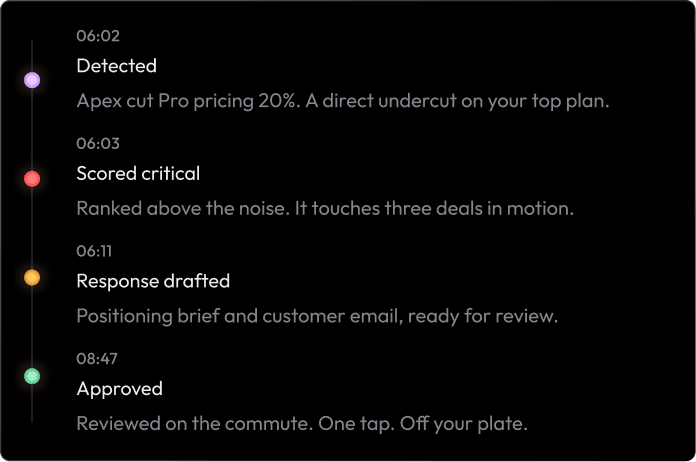Click the green Approved timeline dot
The height and width of the screenshot is (462, 696).
pos(32,376)
